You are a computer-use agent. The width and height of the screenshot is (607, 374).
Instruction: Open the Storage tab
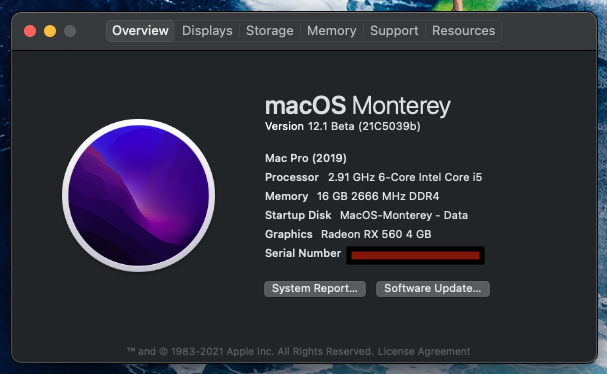click(x=270, y=31)
